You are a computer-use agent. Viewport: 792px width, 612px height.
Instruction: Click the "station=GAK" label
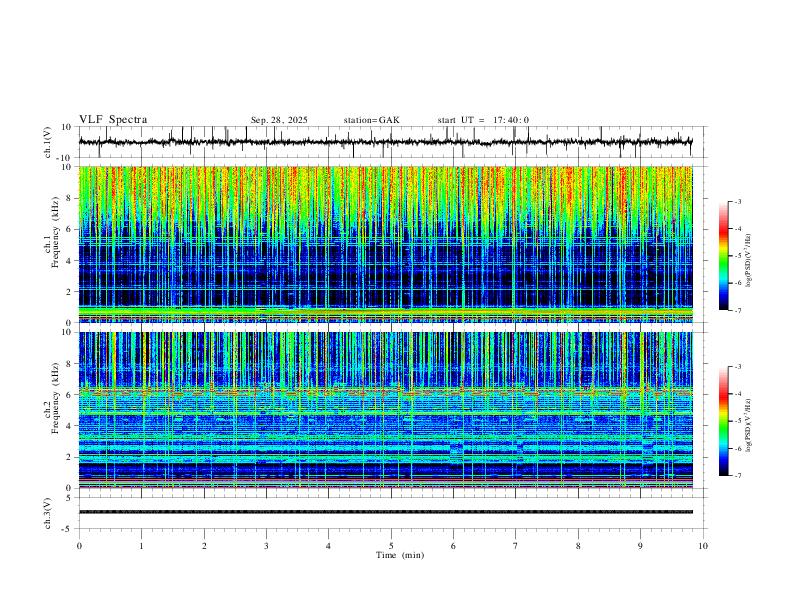tap(371, 120)
